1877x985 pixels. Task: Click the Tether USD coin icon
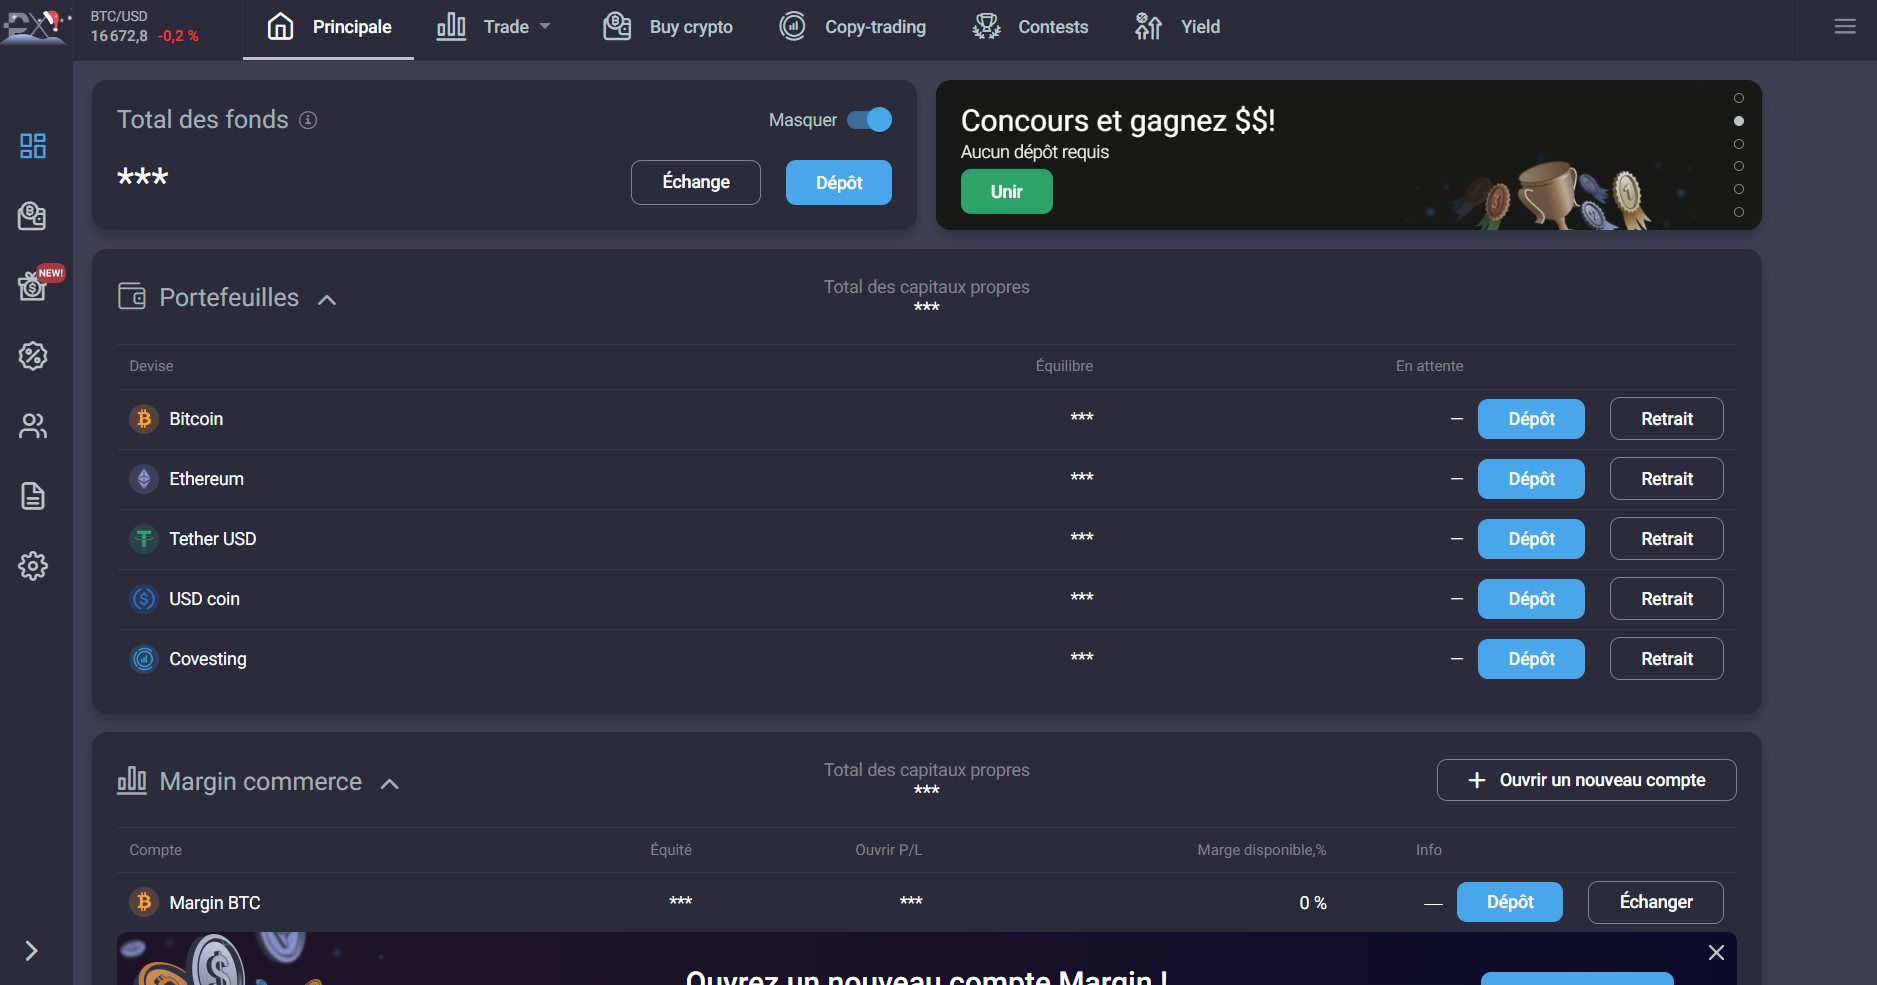144,539
